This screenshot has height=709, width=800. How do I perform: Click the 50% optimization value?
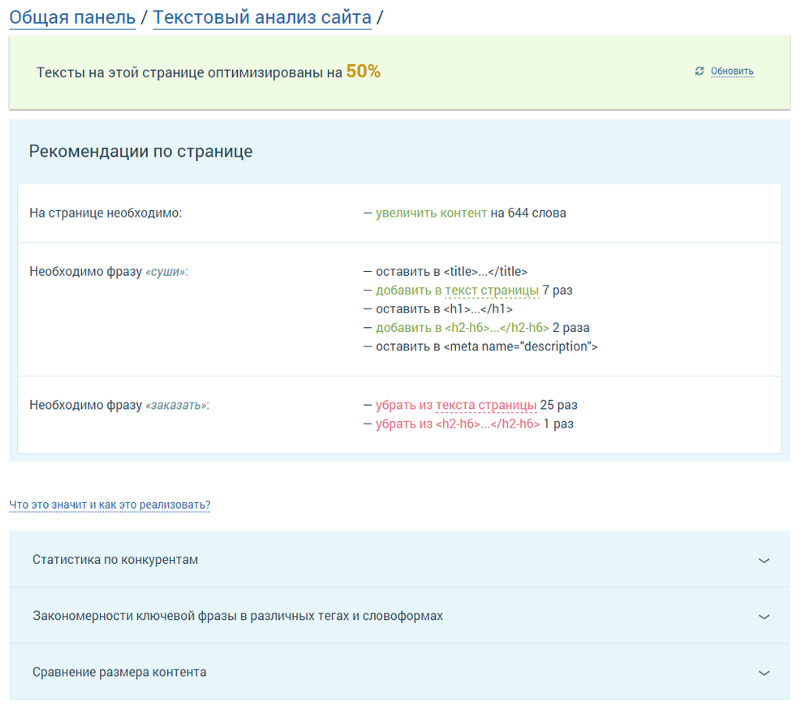coord(363,71)
